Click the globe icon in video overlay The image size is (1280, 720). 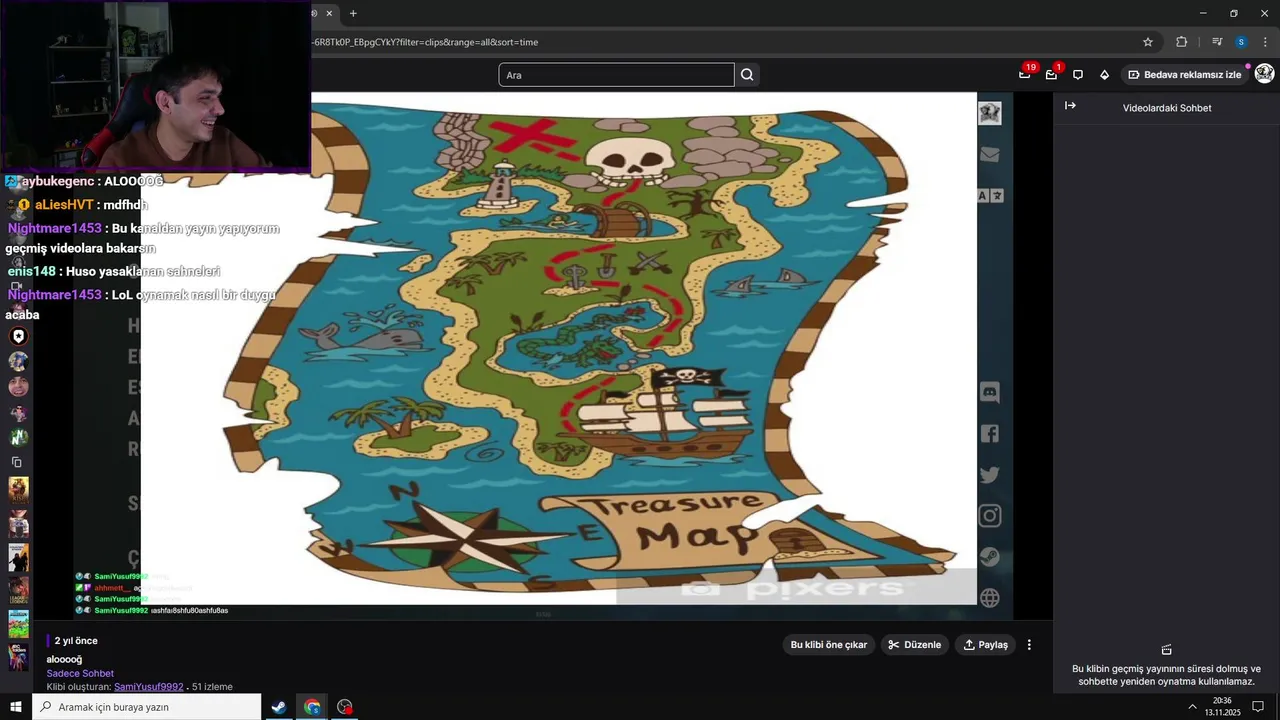pyautogui.click(x=990, y=598)
